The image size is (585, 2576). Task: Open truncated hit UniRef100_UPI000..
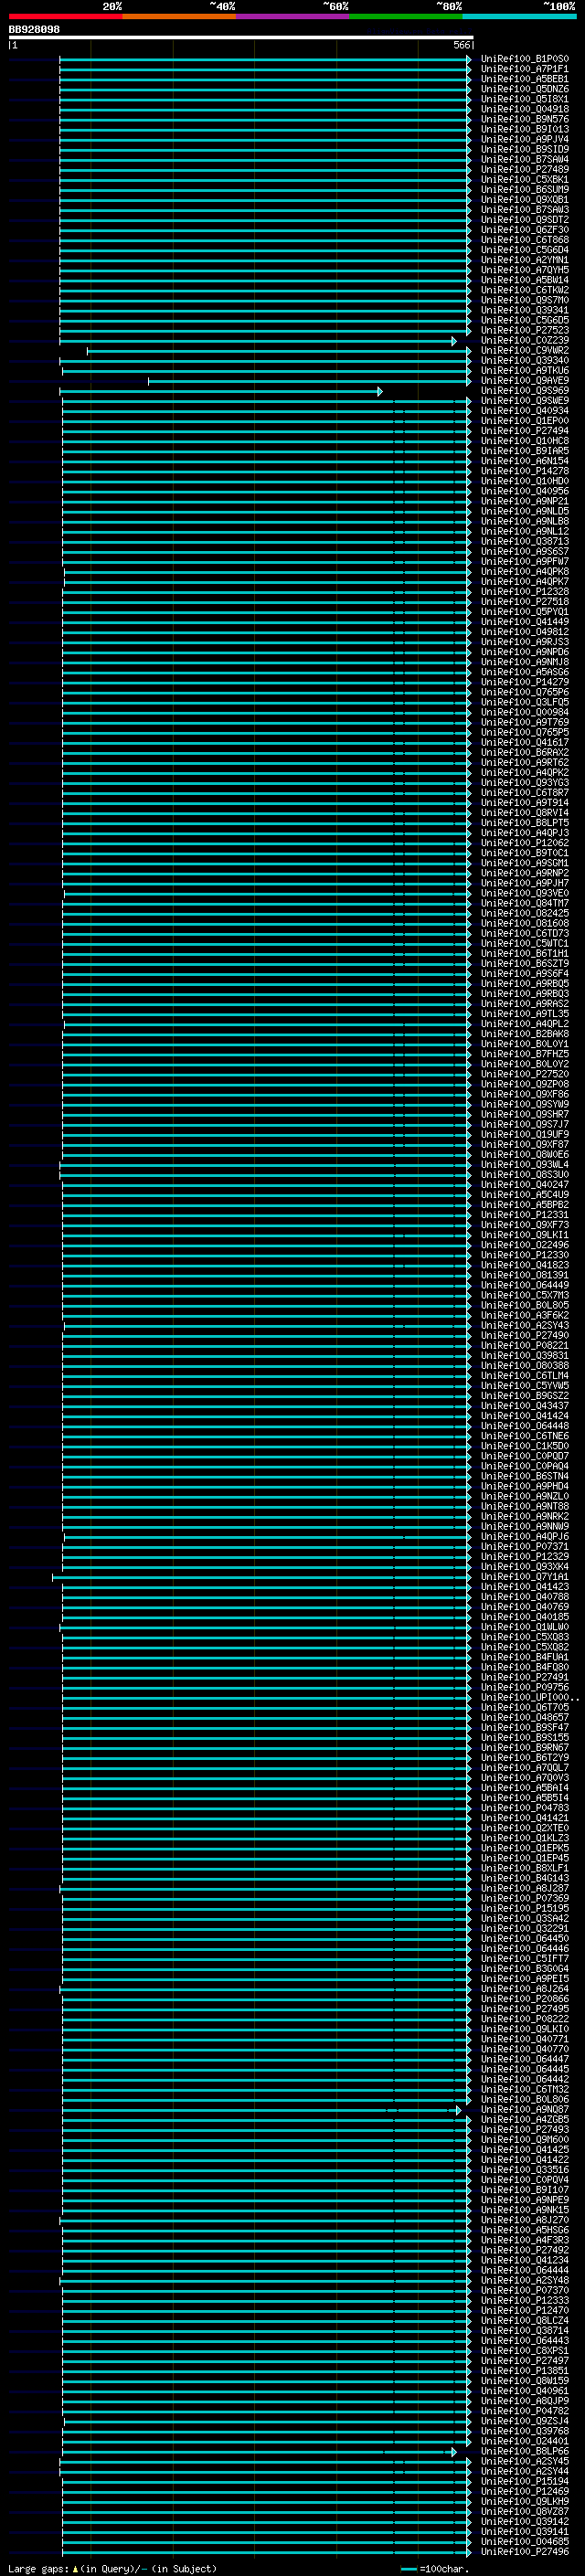(x=529, y=1697)
